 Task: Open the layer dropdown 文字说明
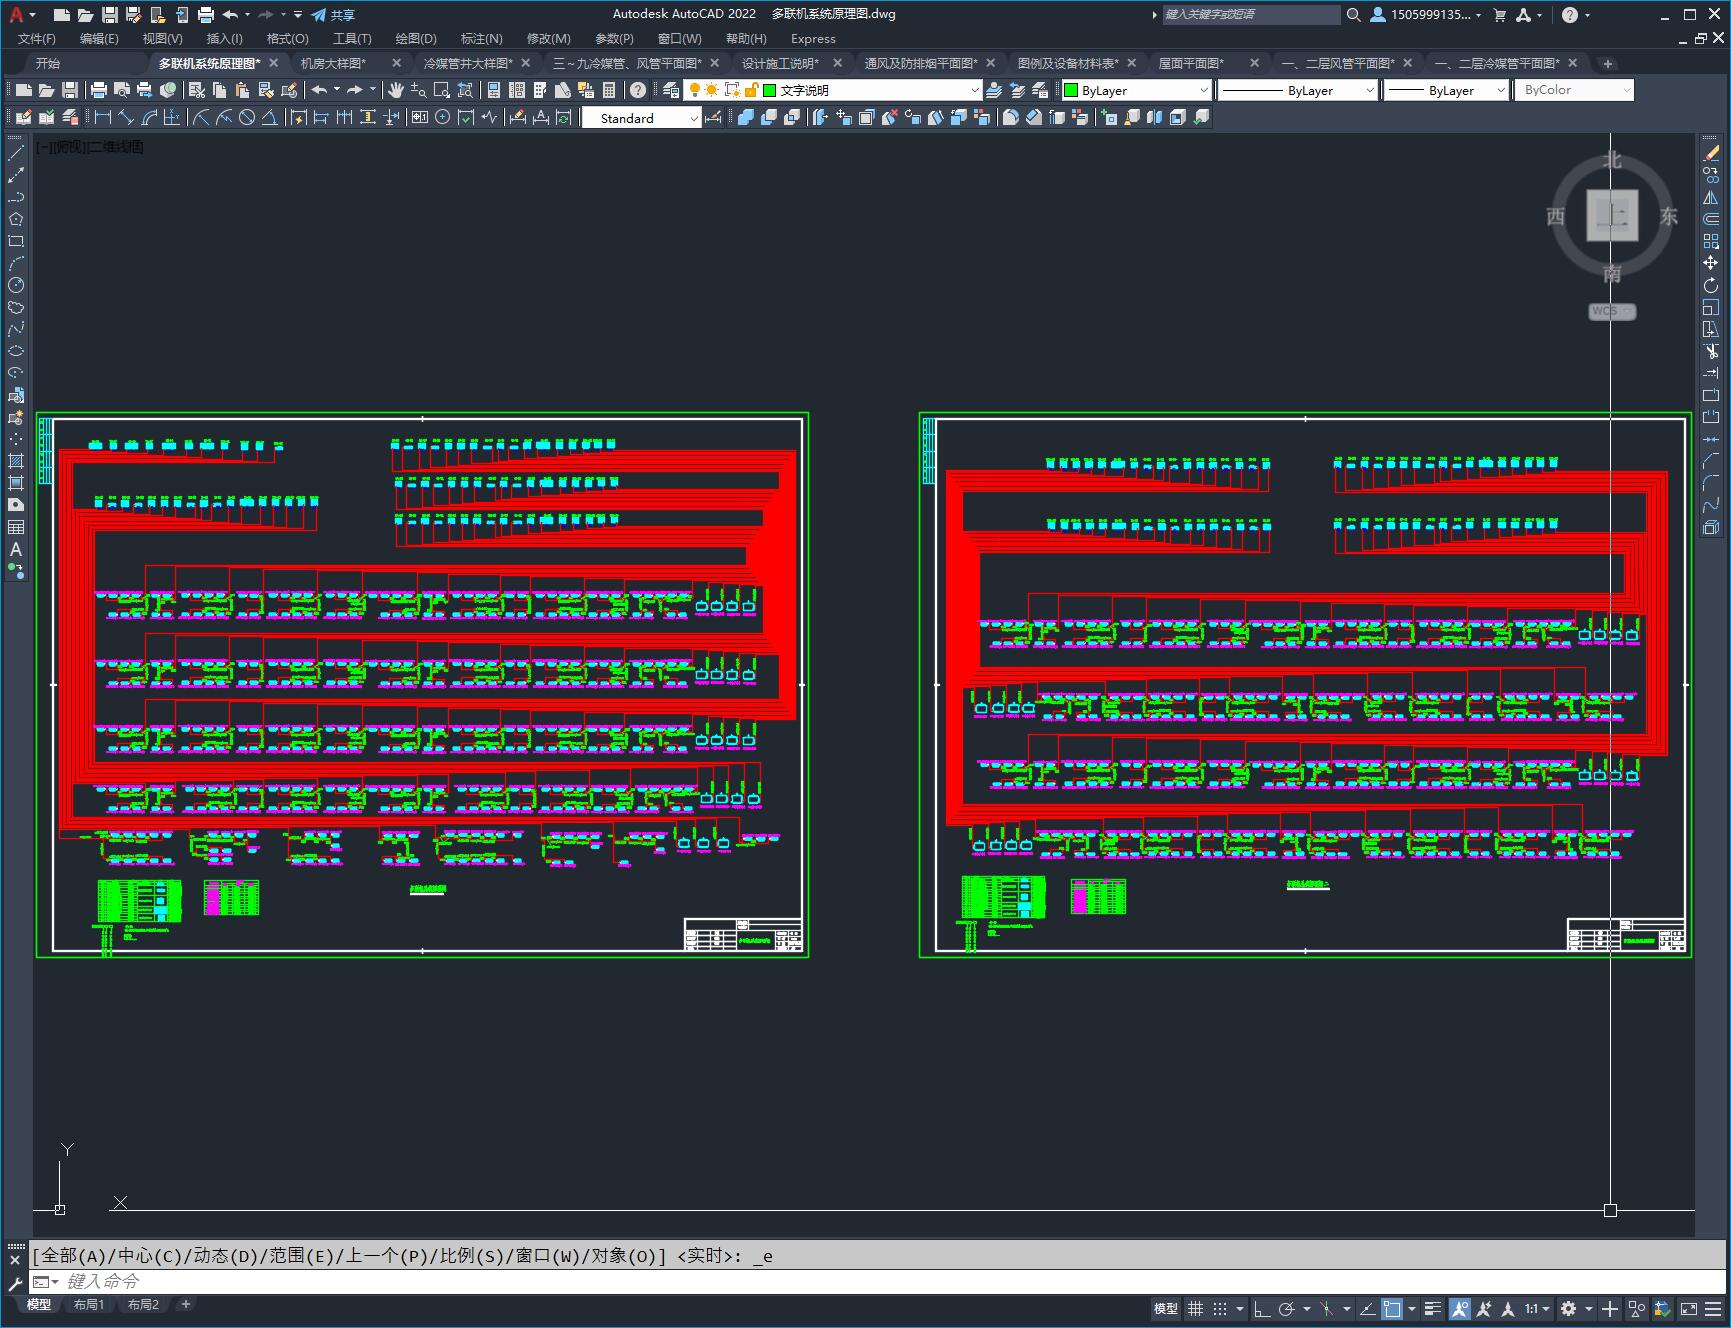[833, 90]
